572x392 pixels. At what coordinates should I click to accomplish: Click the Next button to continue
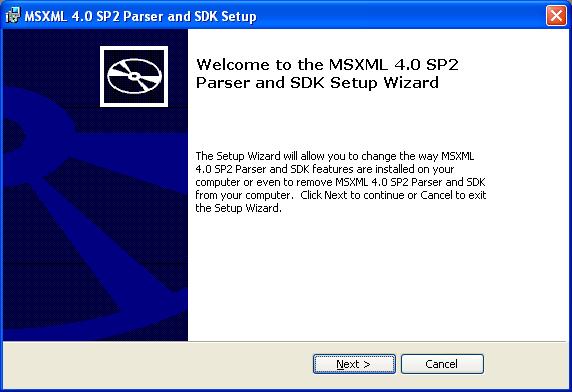coord(354,364)
